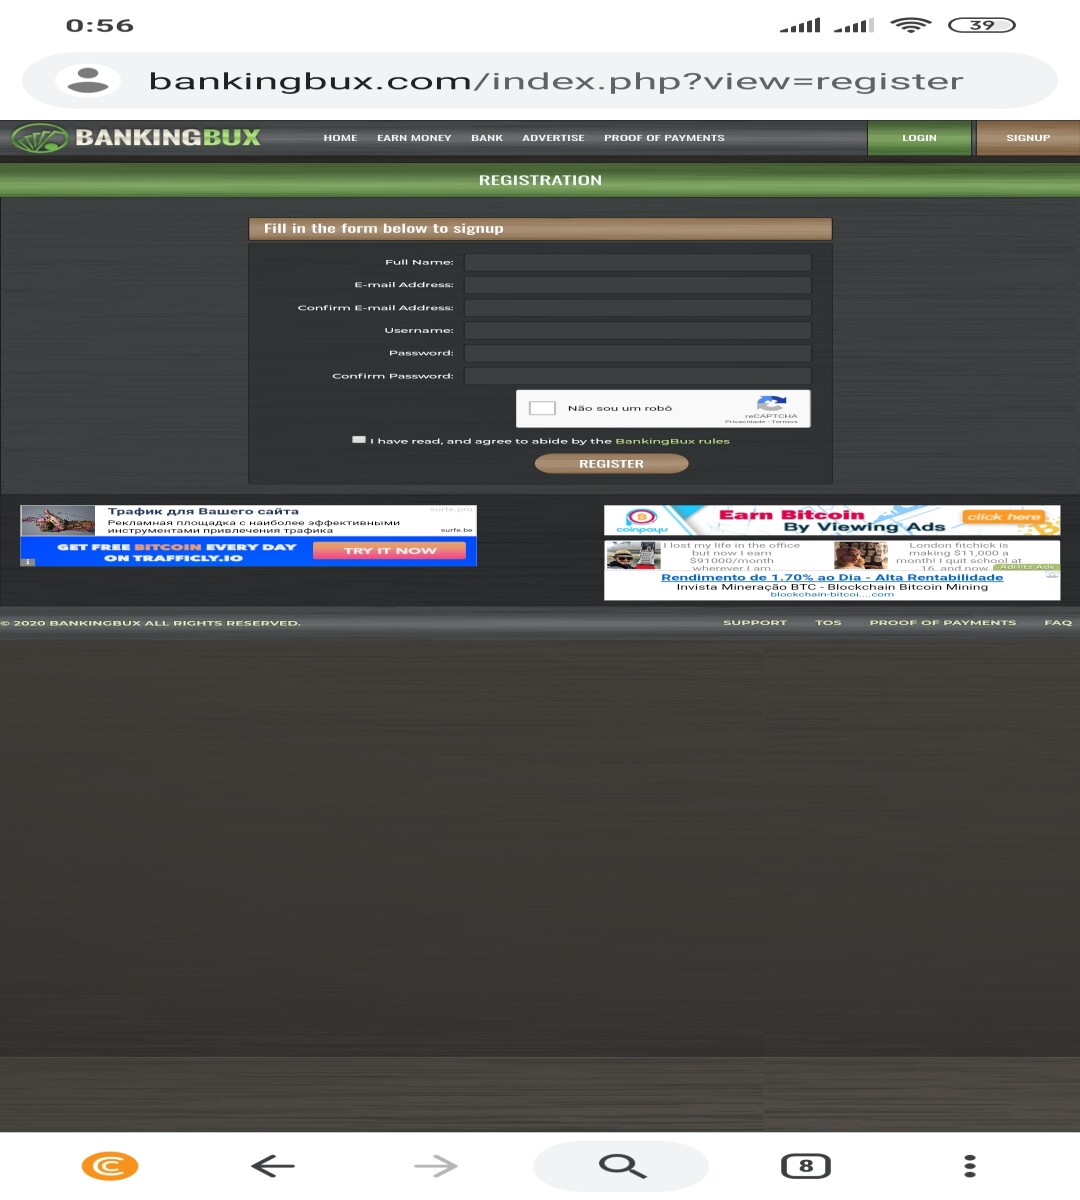This screenshot has width=1080, height=1200.
Task: Open the Earn Bitcoin By Viewing Ads banner
Action: pyautogui.click(x=832, y=521)
